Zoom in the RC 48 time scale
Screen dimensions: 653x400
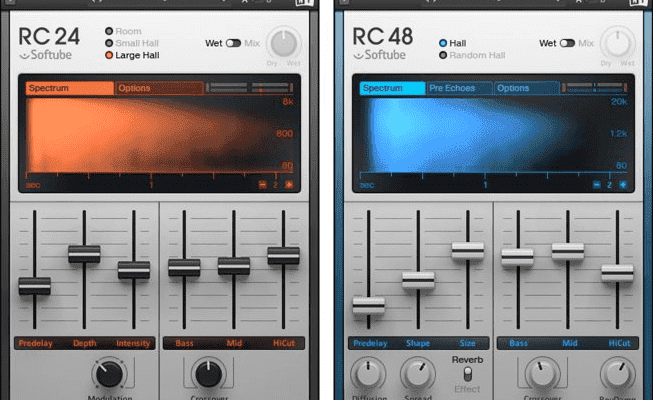[624, 185]
